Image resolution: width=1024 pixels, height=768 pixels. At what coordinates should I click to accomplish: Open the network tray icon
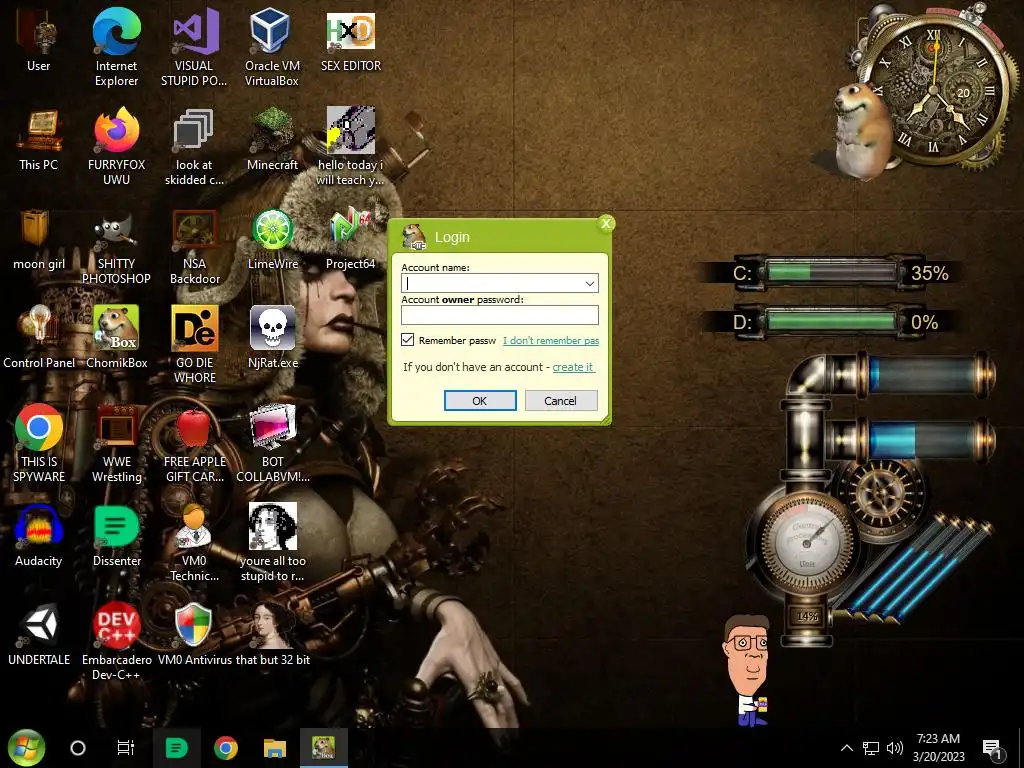871,748
